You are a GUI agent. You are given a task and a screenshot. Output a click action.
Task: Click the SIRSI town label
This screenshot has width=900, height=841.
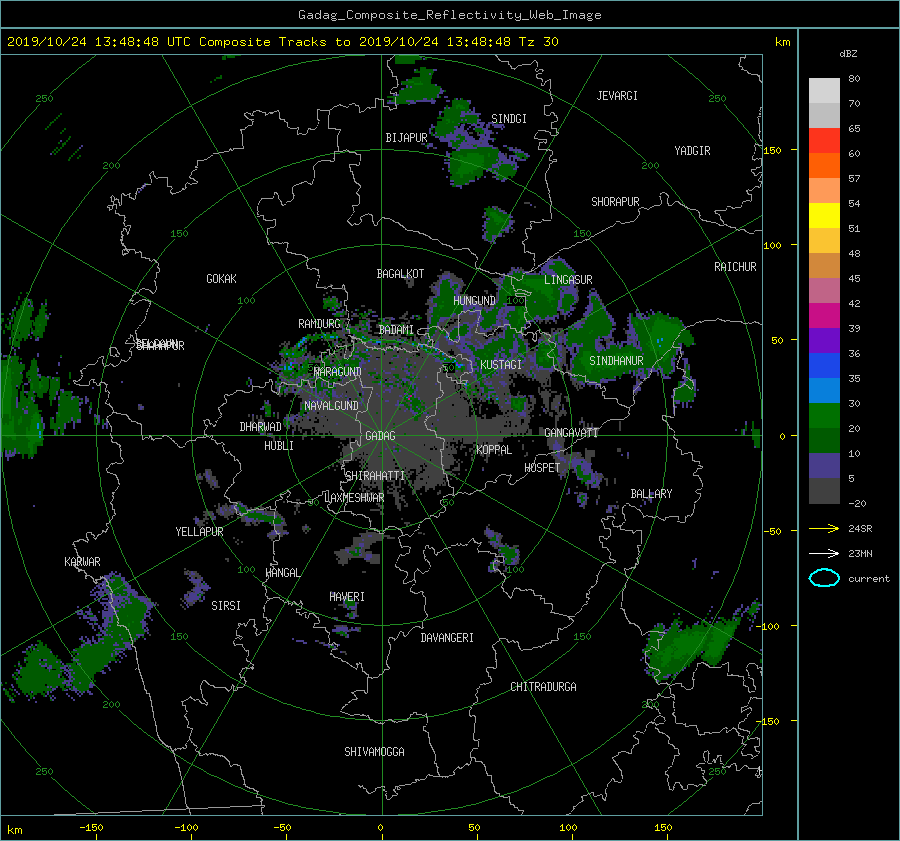click(x=226, y=606)
